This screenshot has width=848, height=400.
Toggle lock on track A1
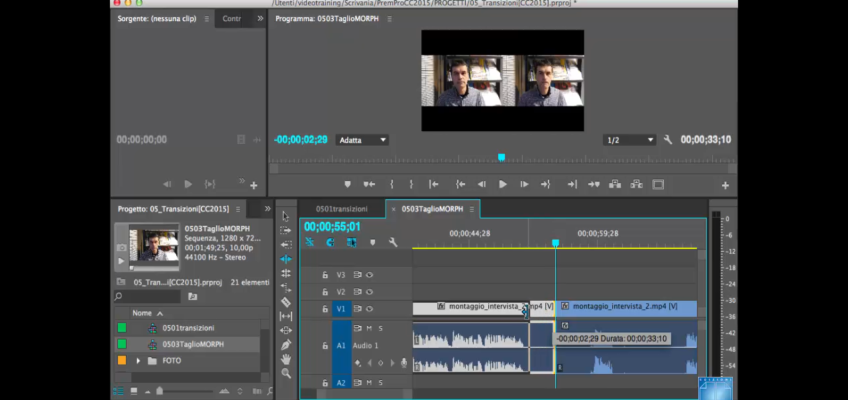[325, 345]
